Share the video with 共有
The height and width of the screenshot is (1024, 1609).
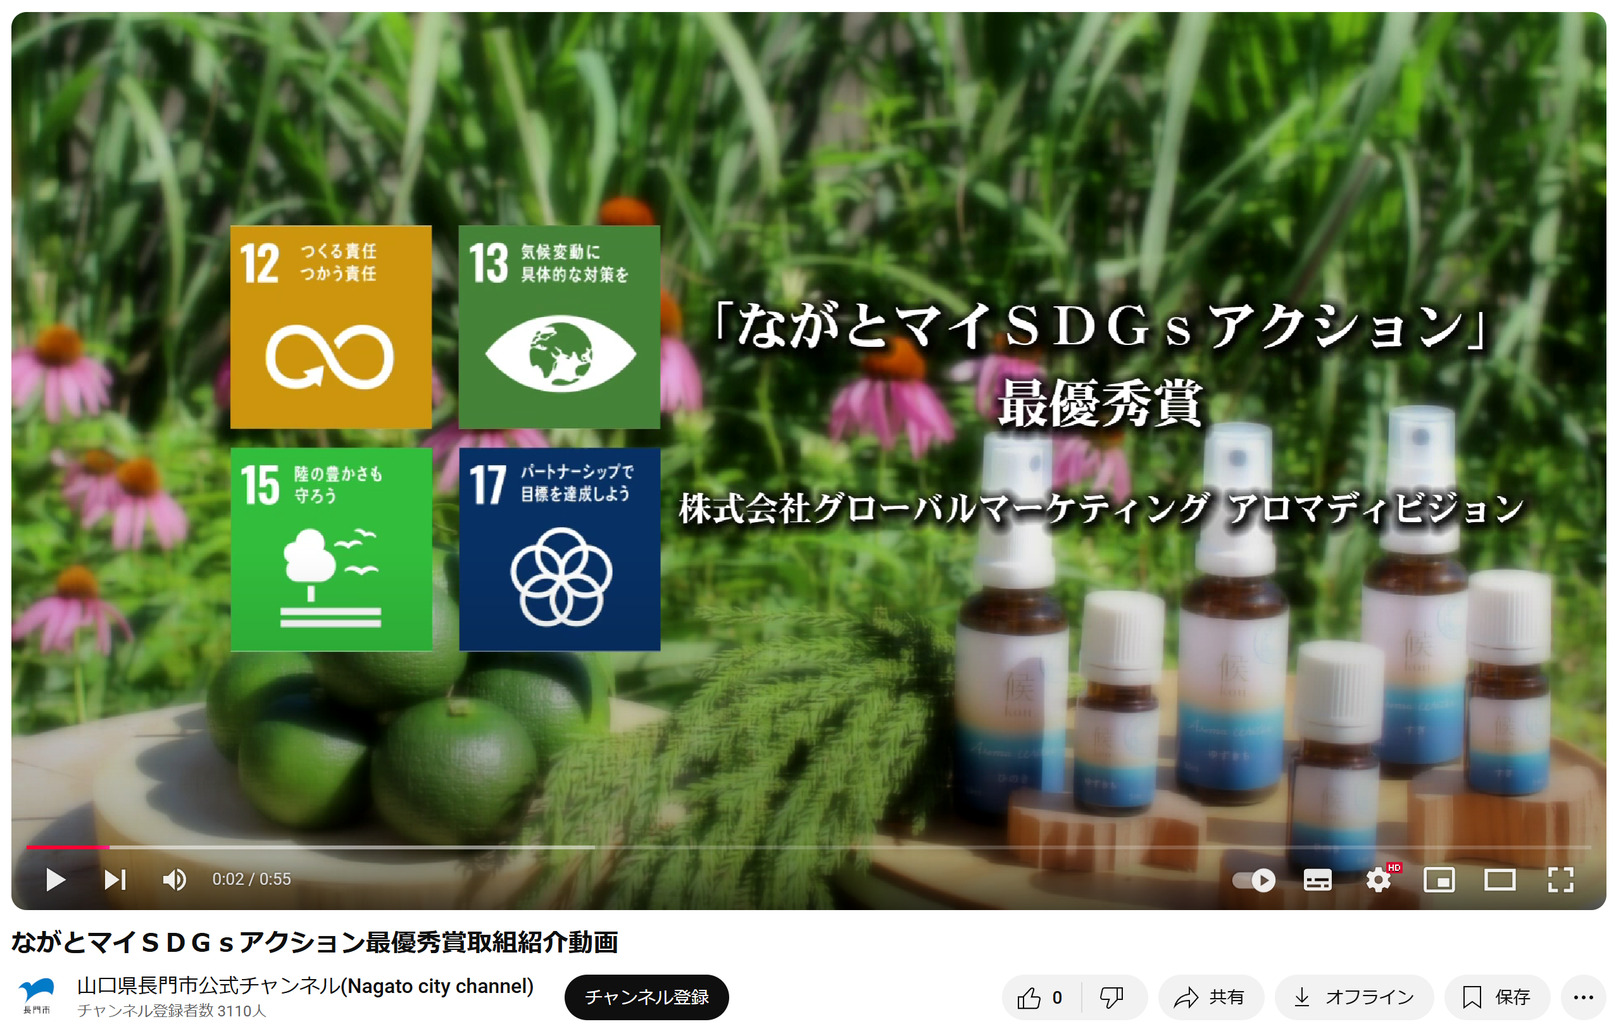[1211, 997]
